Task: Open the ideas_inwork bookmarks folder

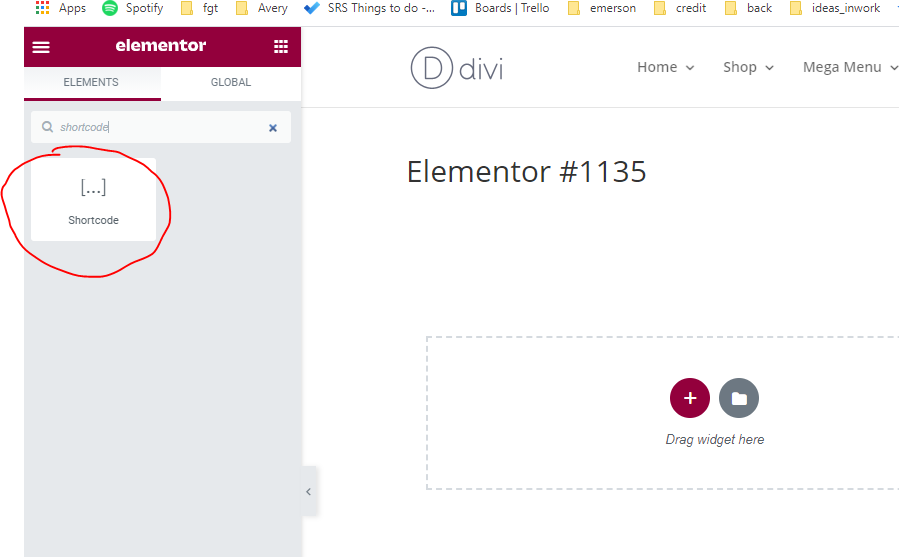Action: 835,8
